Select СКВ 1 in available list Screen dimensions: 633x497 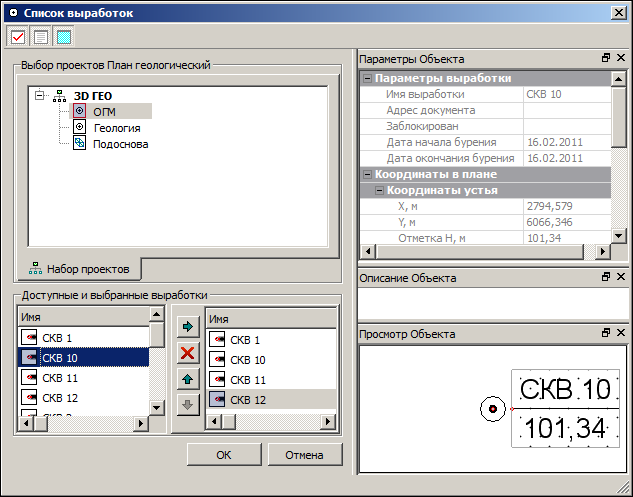coord(84,338)
